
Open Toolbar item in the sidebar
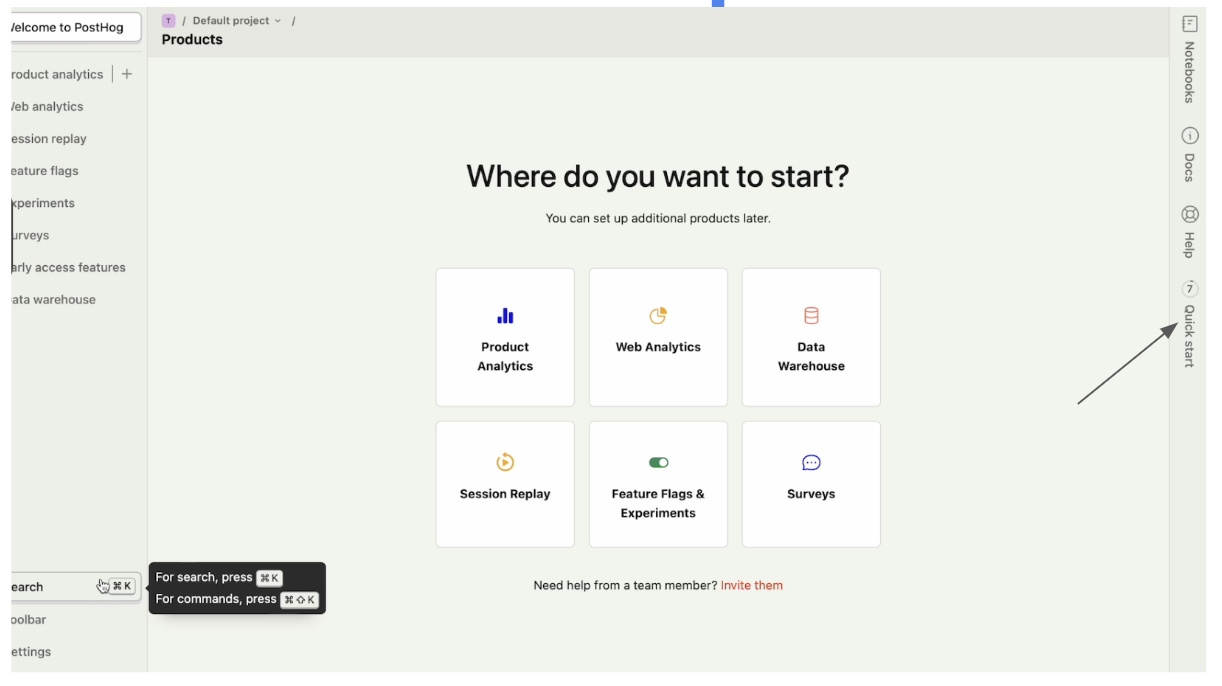click(x=29, y=619)
